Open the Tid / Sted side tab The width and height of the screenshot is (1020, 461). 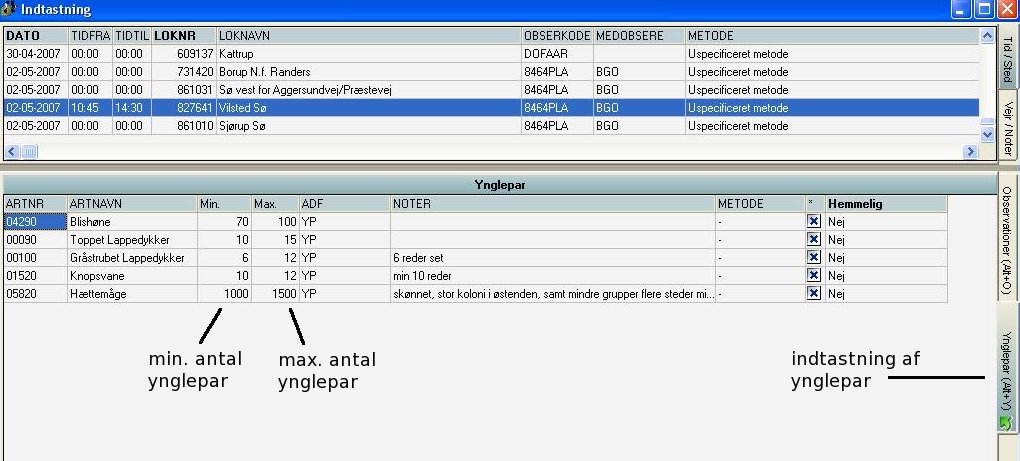pos(1007,60)
